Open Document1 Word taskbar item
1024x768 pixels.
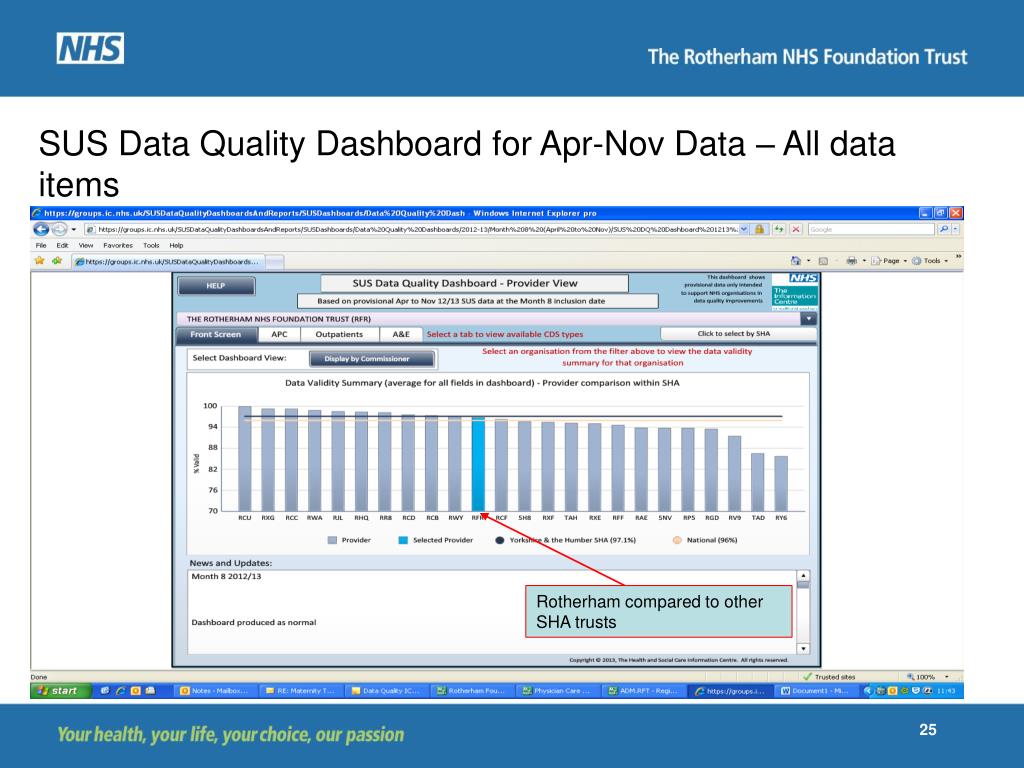tap(815, 691)
